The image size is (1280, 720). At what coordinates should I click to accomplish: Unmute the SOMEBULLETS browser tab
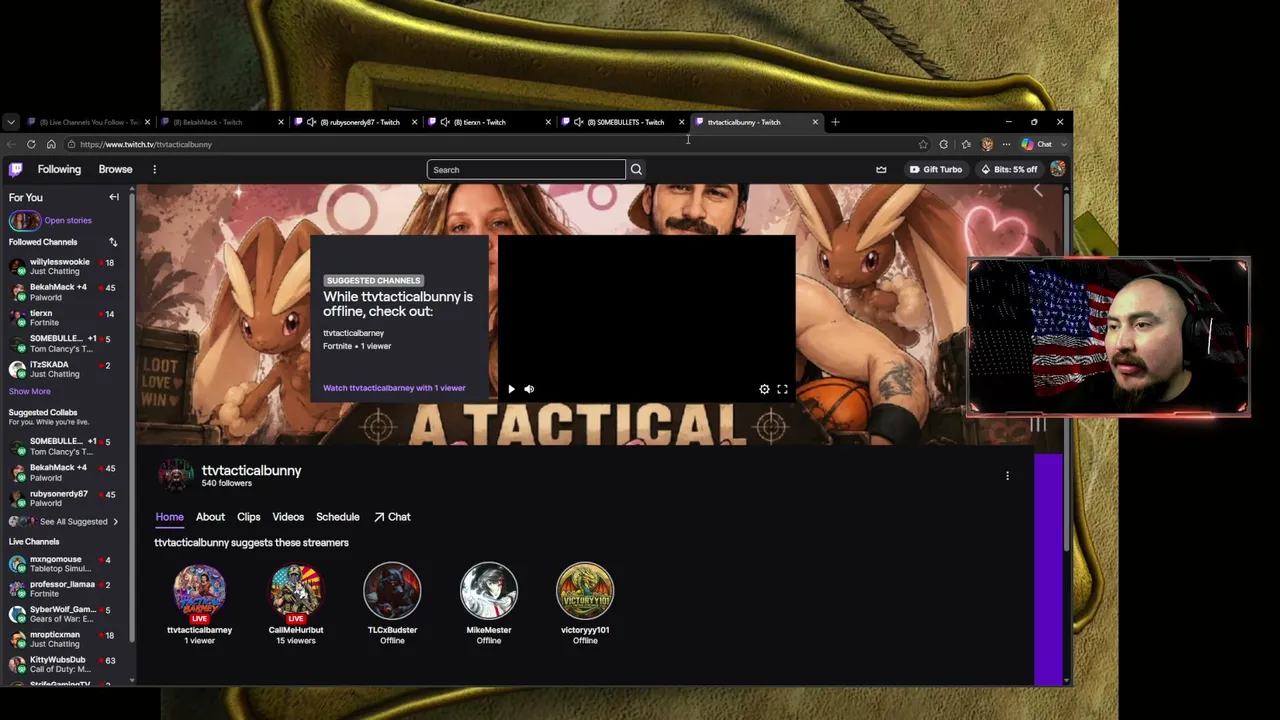578,122
